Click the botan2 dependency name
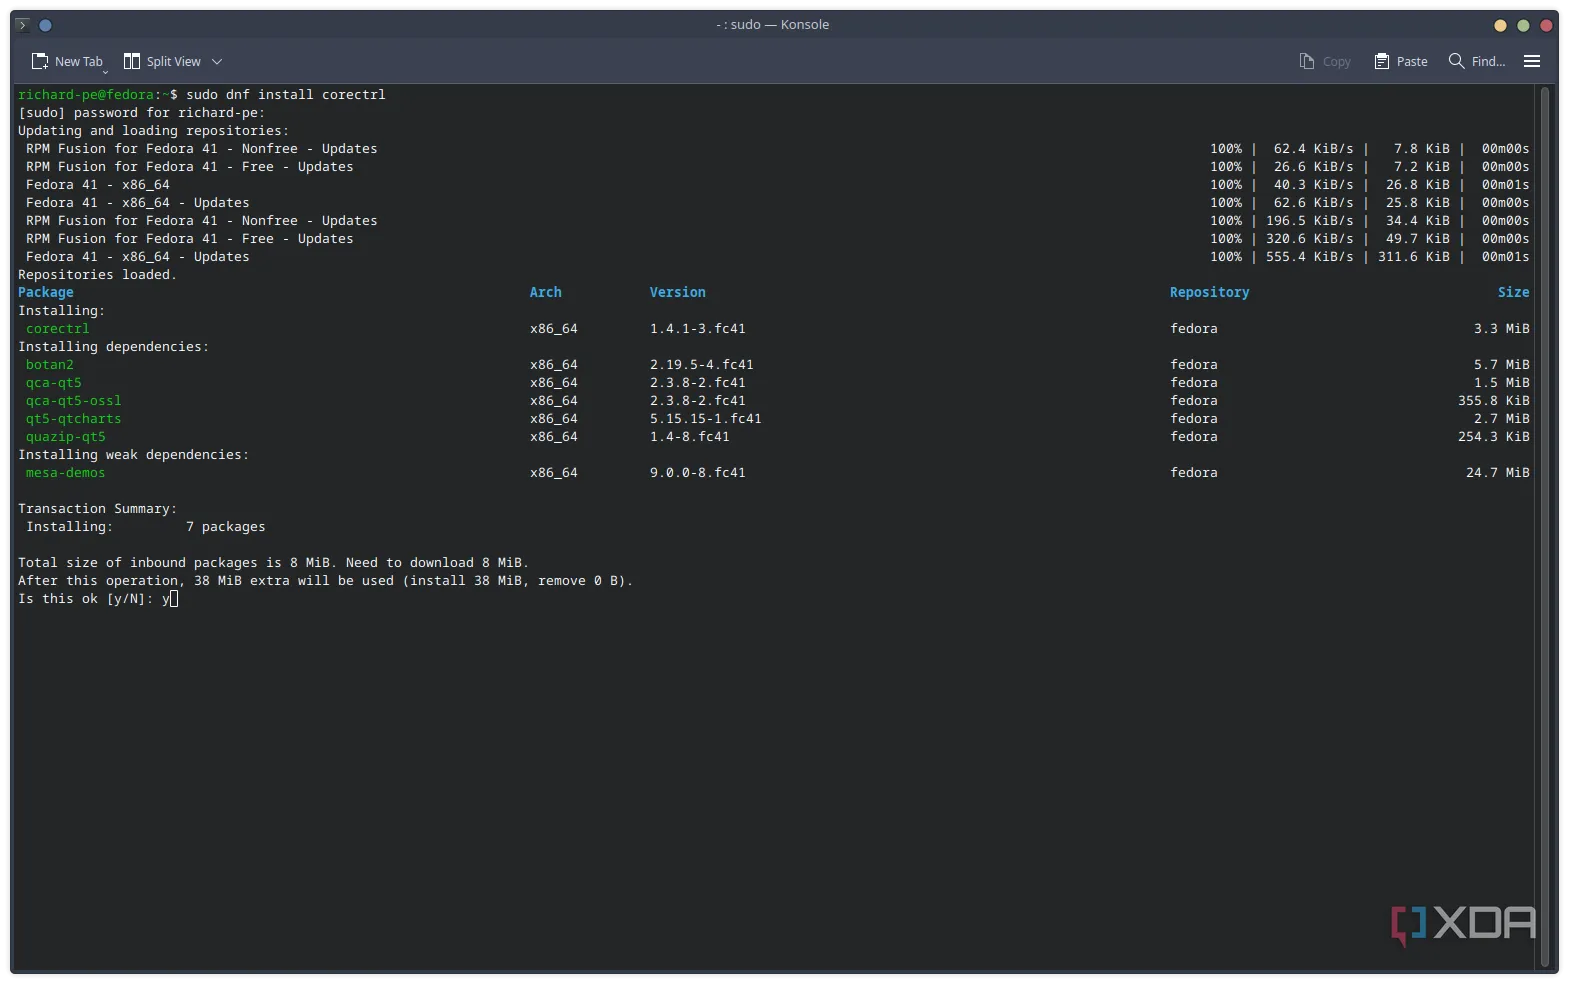The image size is (1569, 984). (49, 365)
